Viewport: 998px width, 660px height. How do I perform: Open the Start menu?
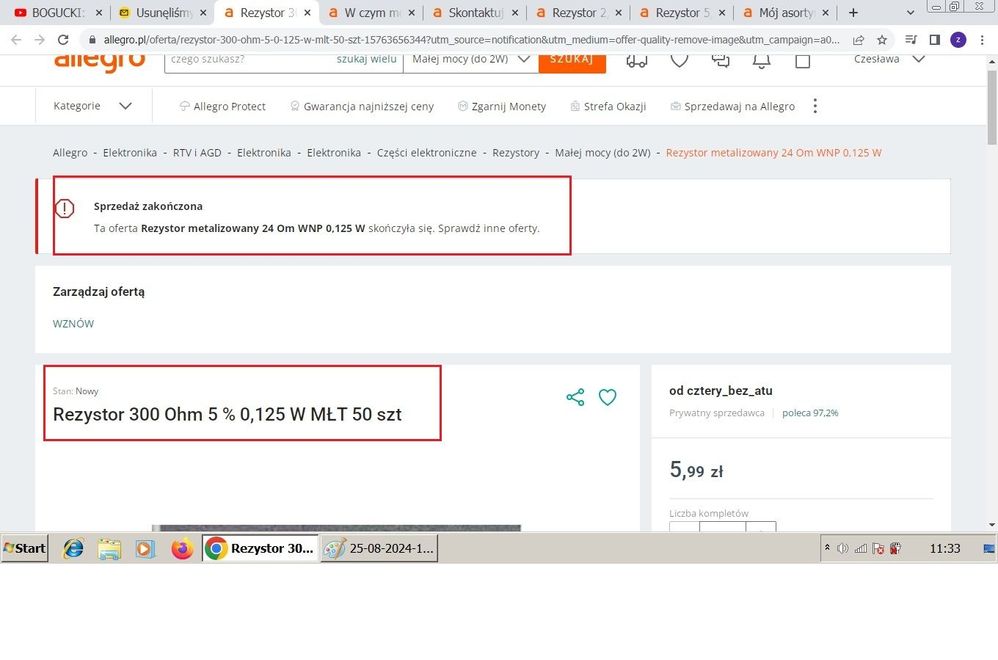25,548
